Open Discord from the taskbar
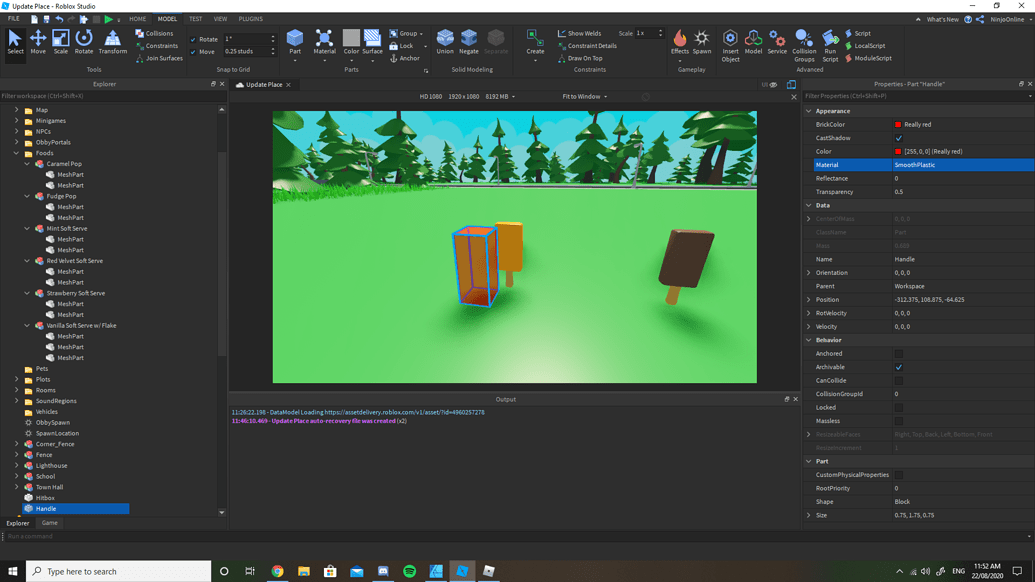1035x582 pixels. coord(383,571)
